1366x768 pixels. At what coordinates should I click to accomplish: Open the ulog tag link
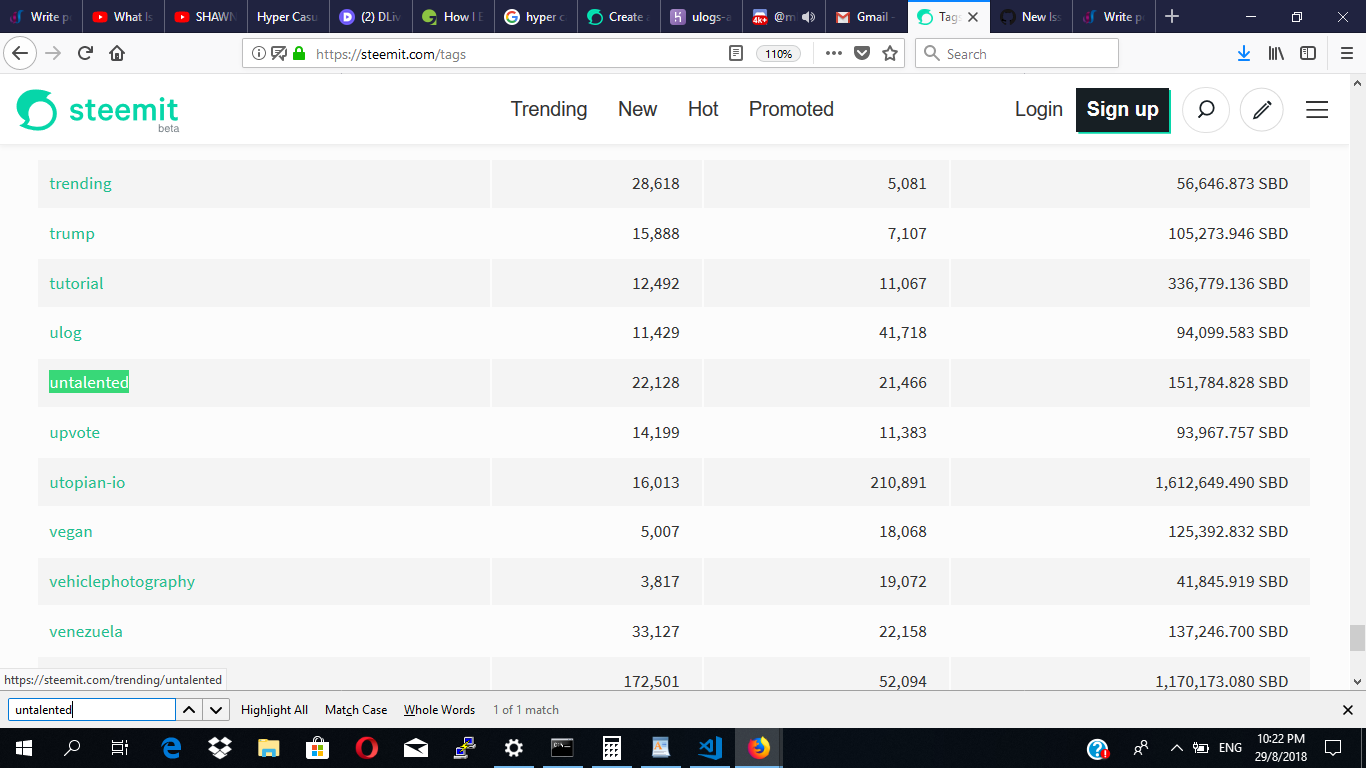point(65,332)
